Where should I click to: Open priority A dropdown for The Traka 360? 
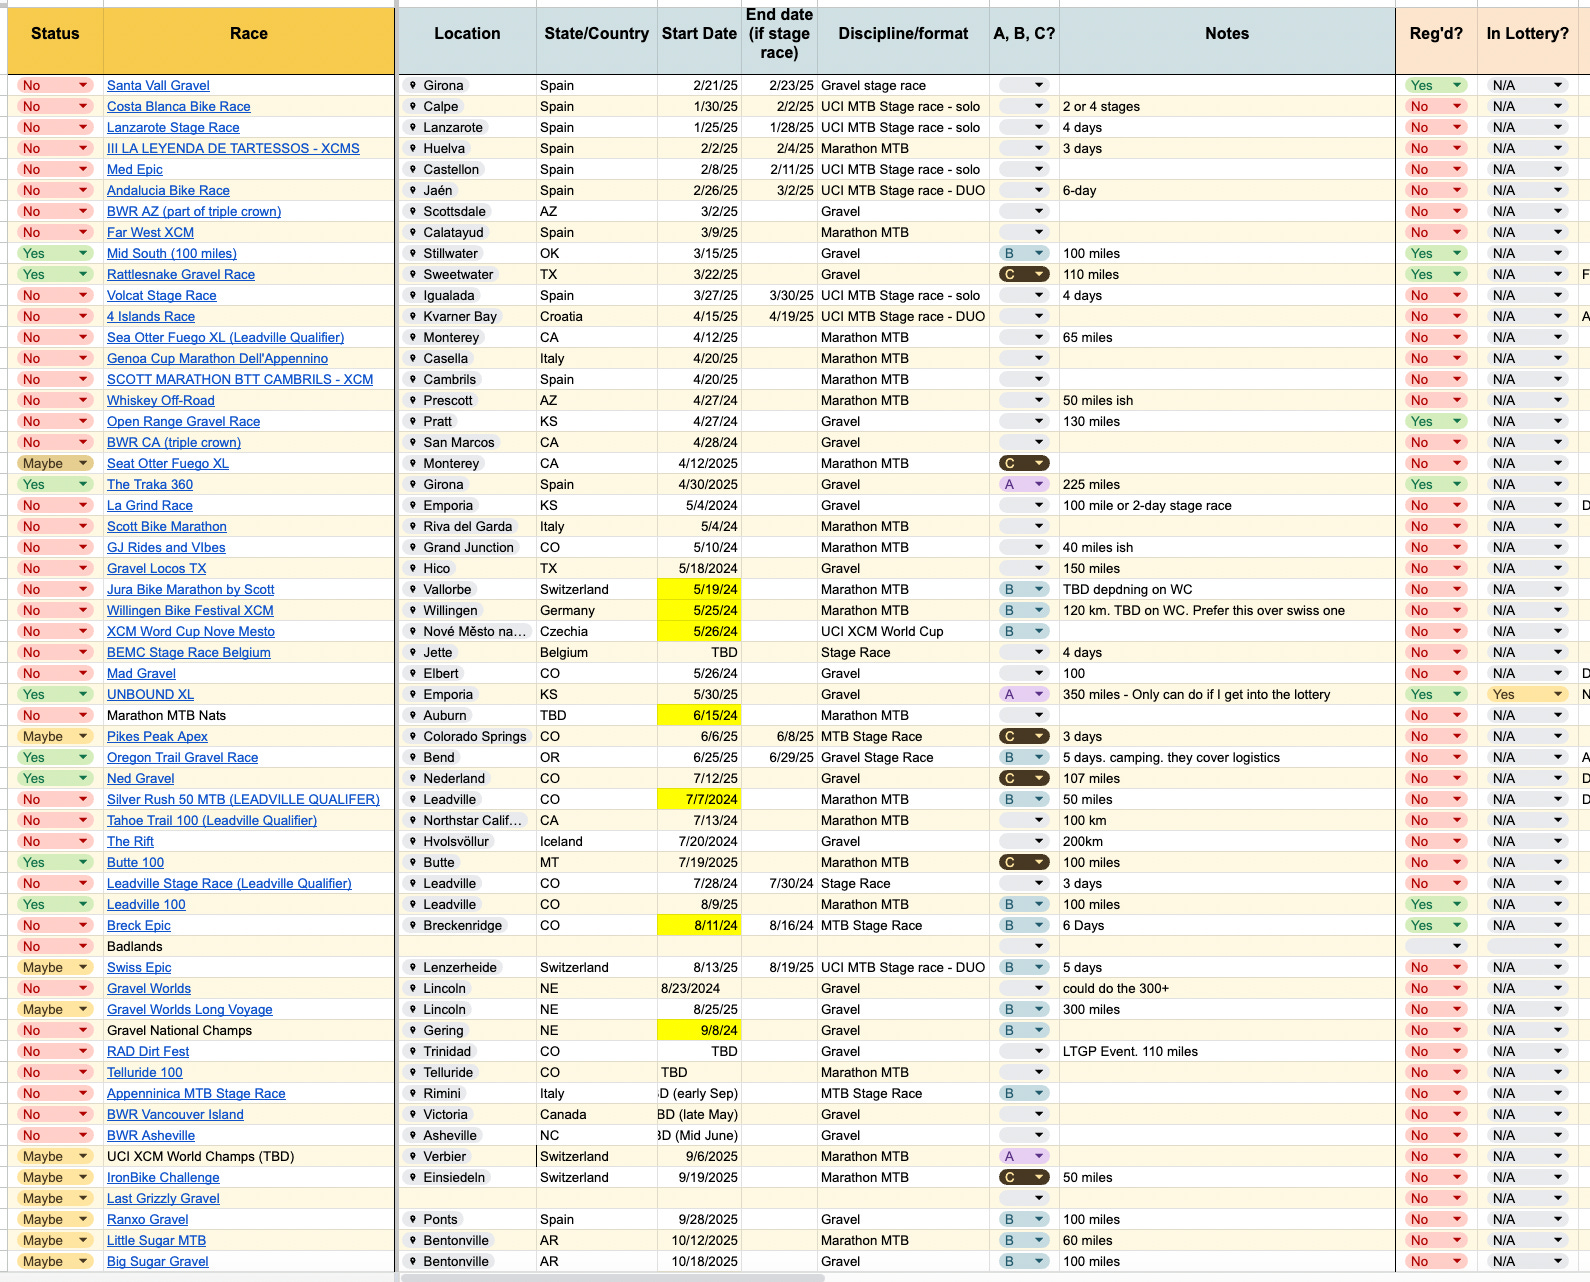click(x=1024, y=484)
